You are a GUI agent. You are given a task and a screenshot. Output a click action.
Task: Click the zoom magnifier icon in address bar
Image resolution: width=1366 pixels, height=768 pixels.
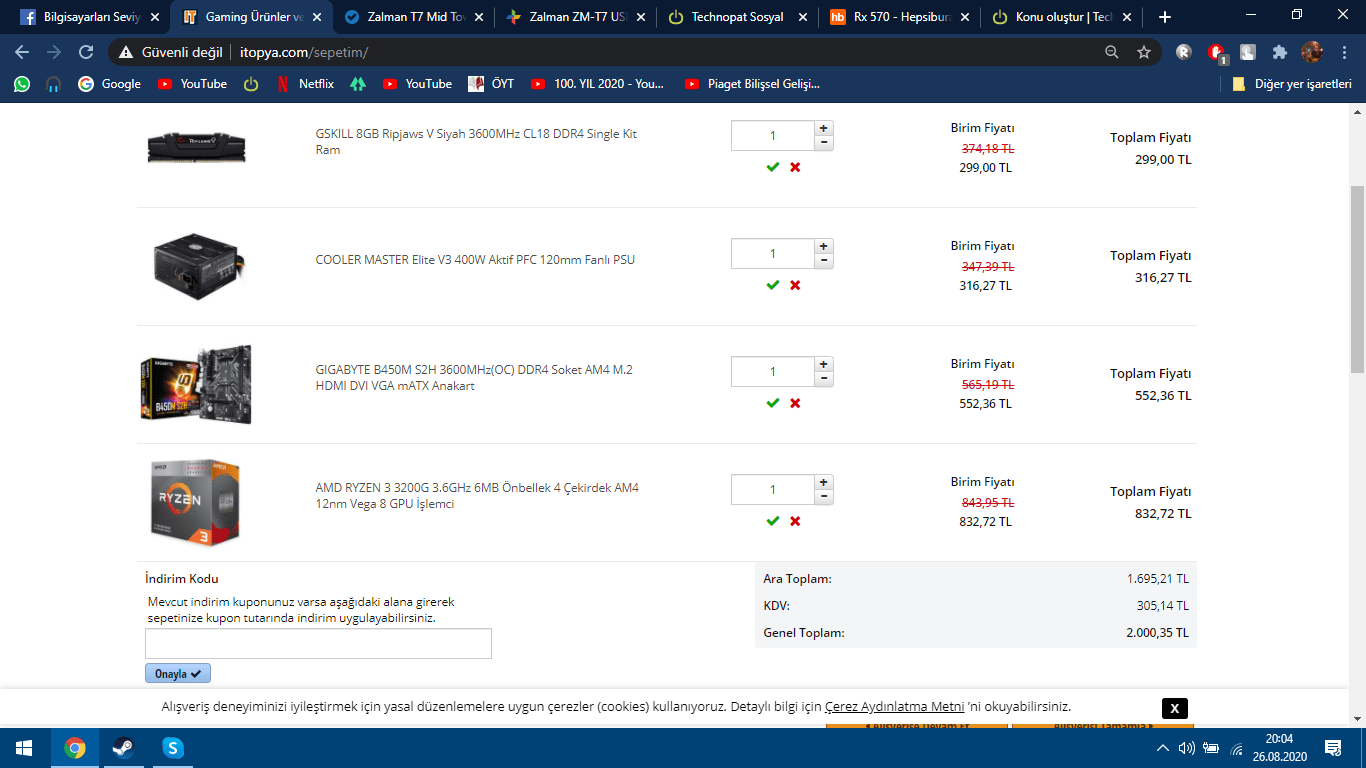point(1112,52)
